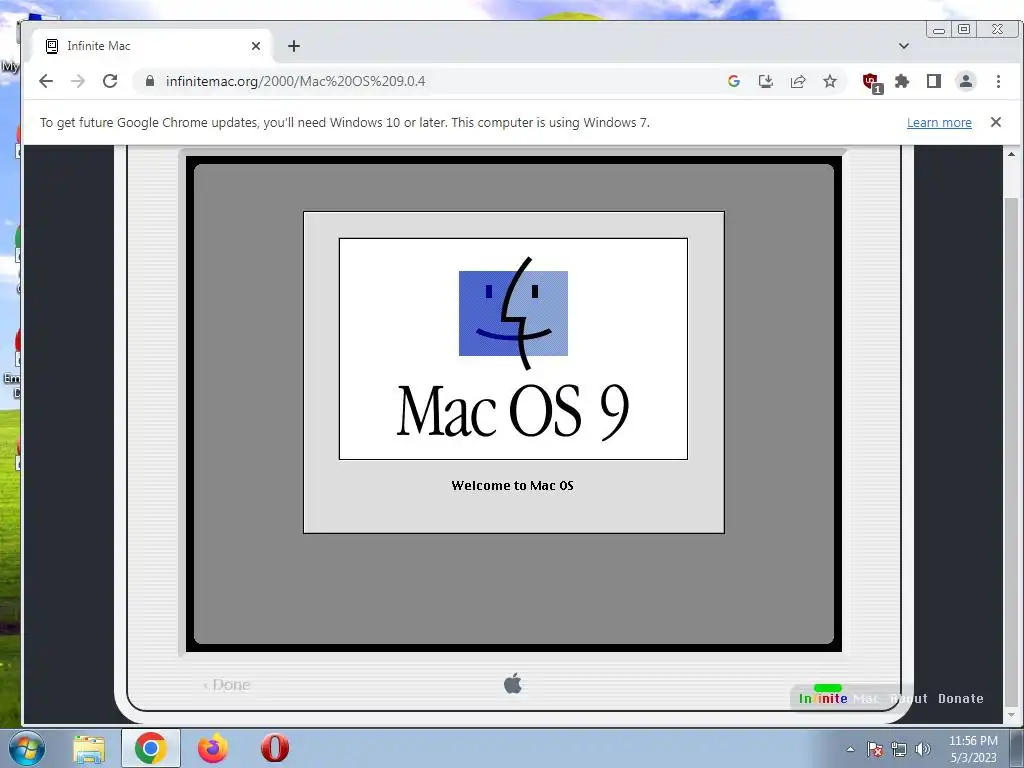The image size is (1024, 768).
Task: Click the address bar URL
Action: point(295,81)
